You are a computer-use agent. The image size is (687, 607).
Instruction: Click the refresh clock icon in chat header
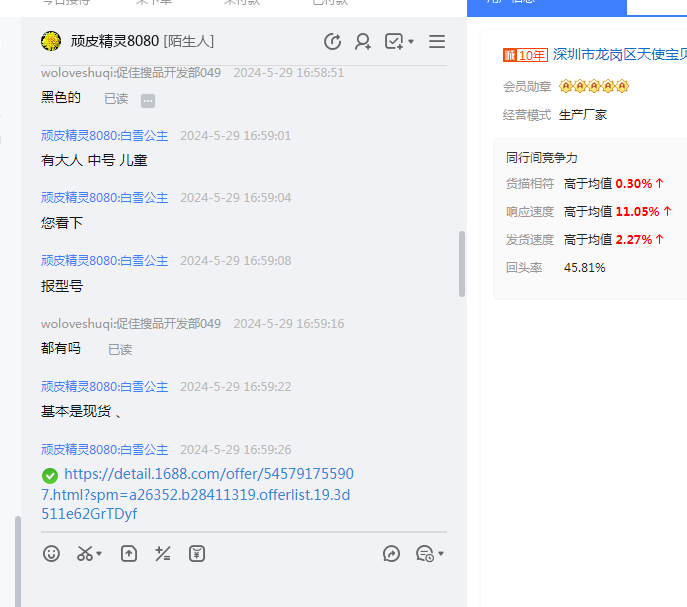332,41
